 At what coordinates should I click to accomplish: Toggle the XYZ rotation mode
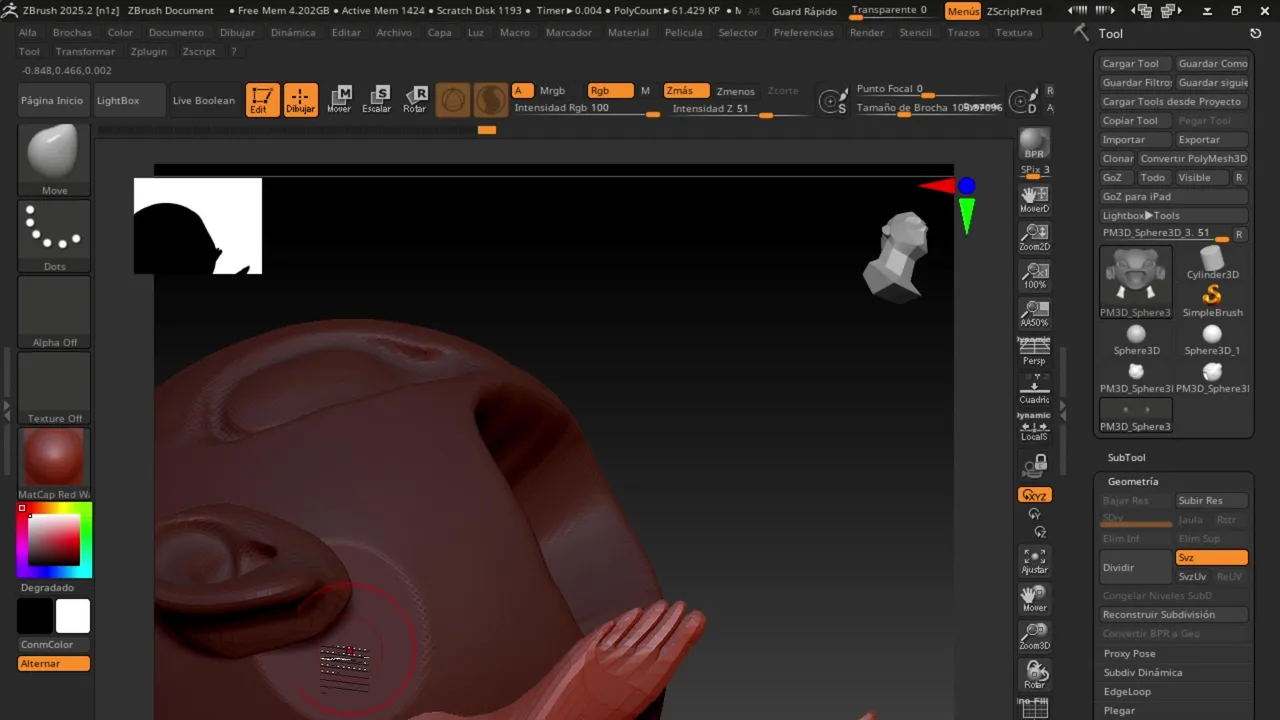point(1035,495)
